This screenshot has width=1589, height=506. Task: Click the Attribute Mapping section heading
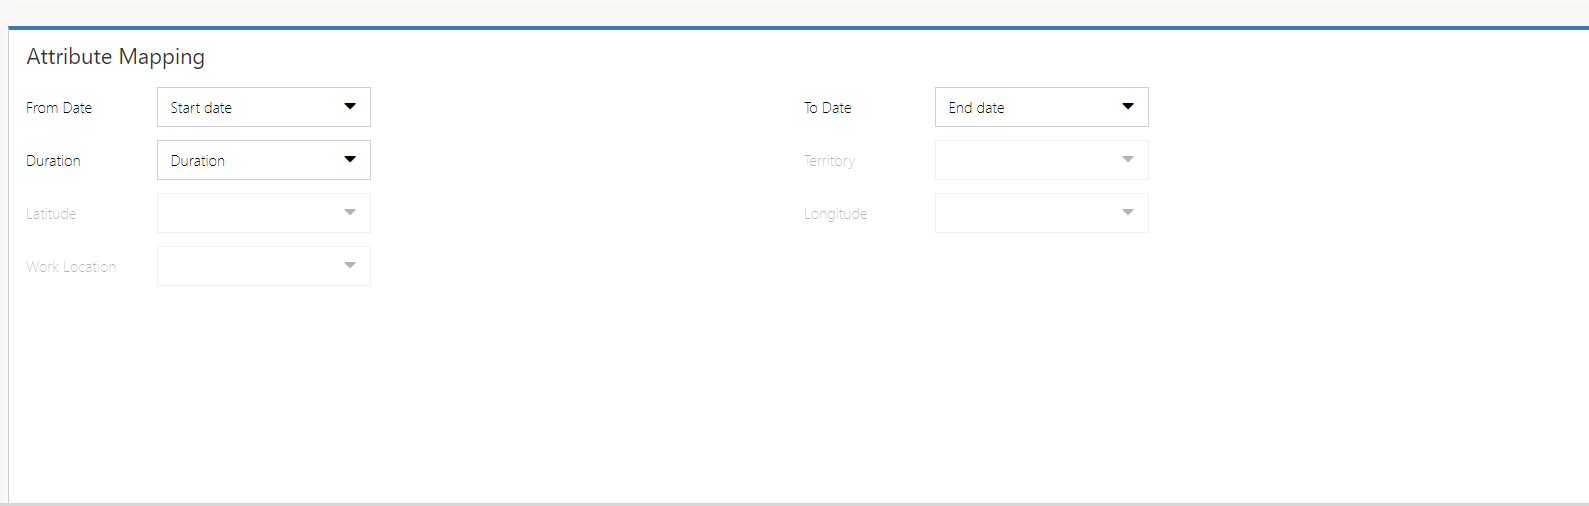tap(115, 57)
